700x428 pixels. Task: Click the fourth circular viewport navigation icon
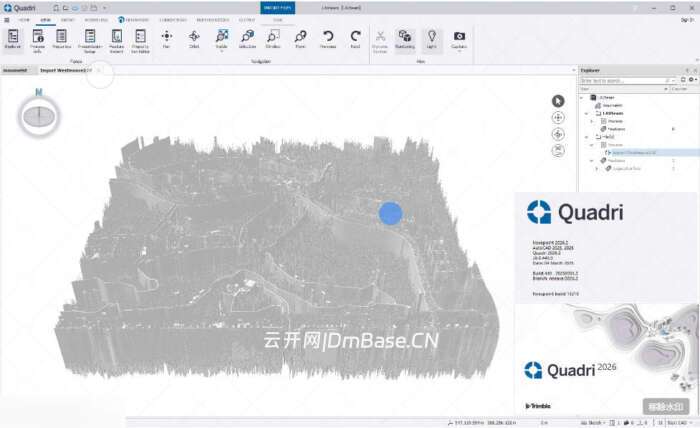click(558, 151)
